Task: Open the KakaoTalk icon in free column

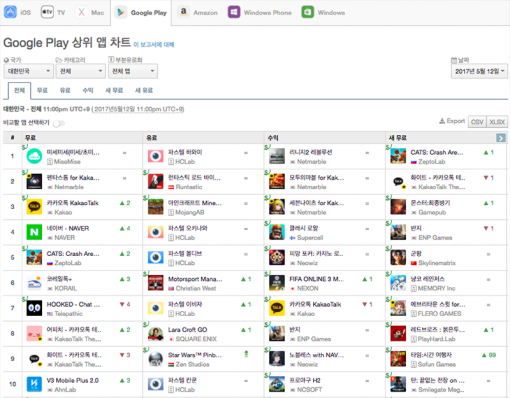Action: 34,207
